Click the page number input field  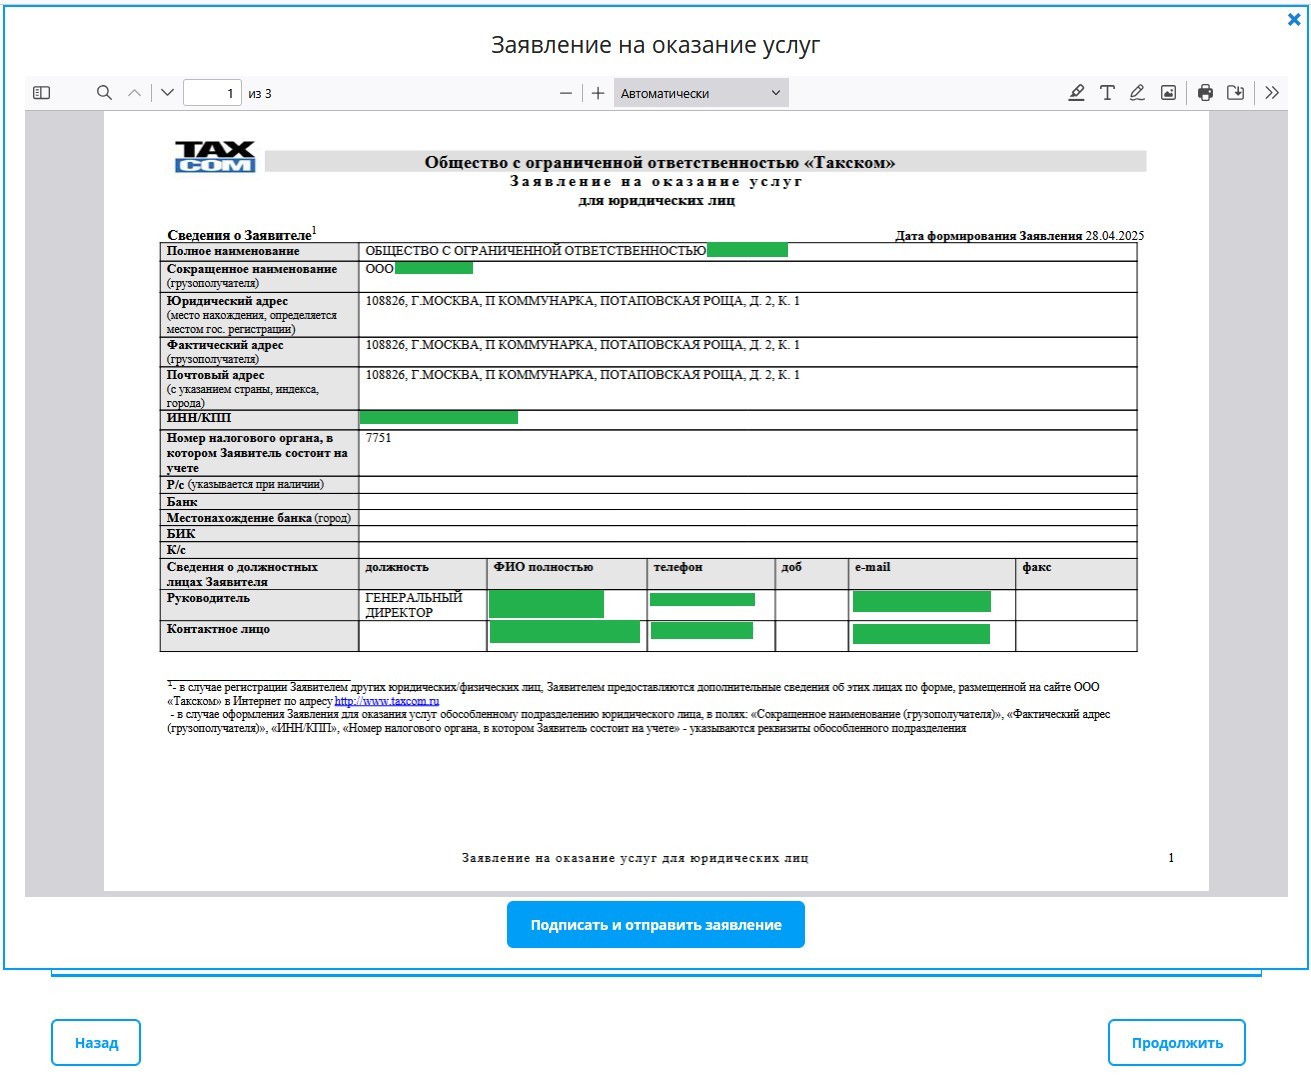[x=212, y=93]
